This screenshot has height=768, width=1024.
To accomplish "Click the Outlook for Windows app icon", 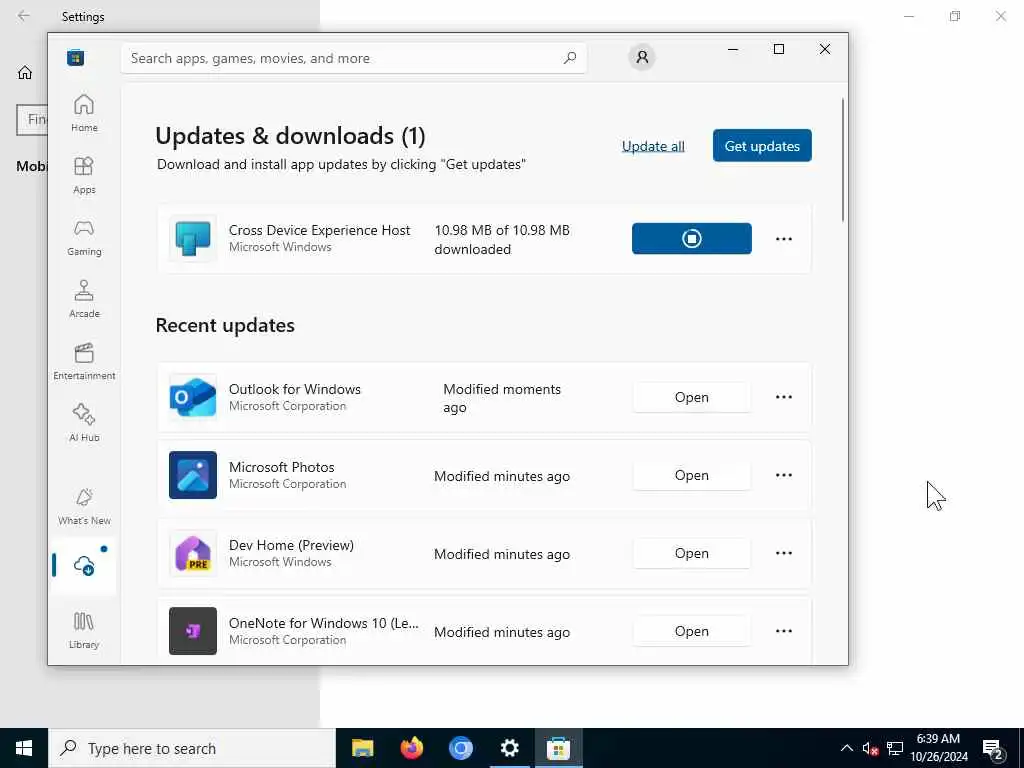I will [x=193, y=397].
